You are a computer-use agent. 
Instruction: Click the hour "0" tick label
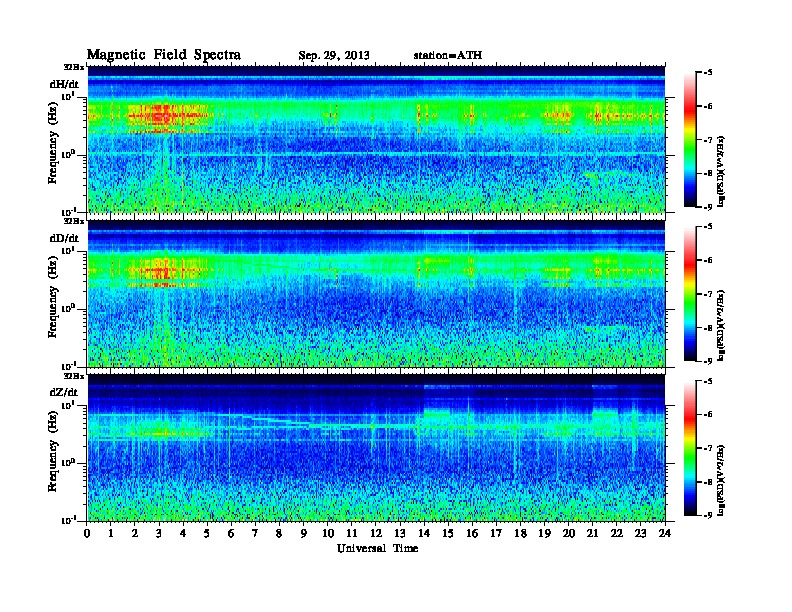(87, 534)
